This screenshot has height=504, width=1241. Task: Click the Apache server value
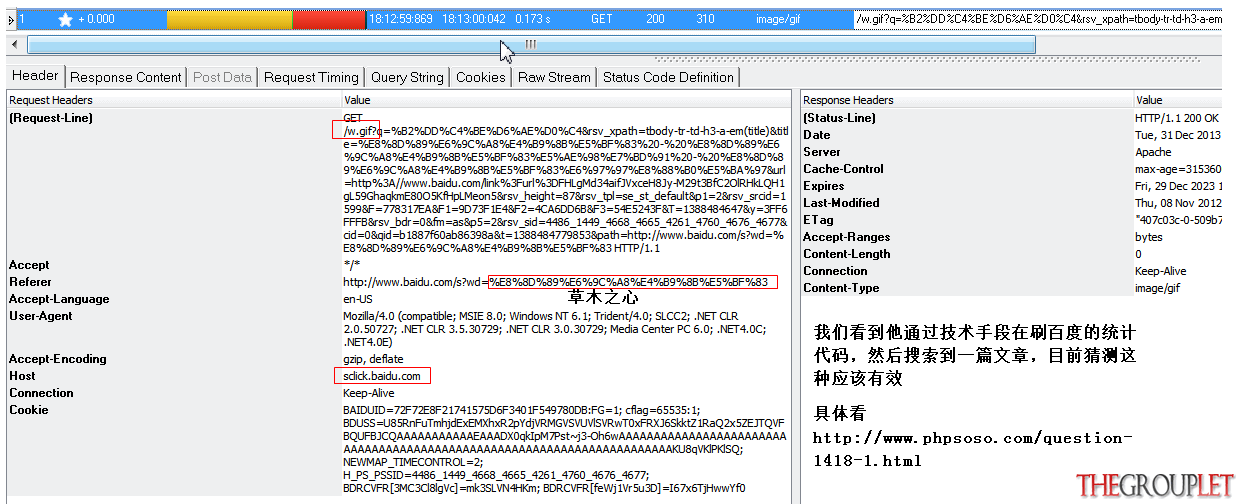click(x=1153, y=152)
